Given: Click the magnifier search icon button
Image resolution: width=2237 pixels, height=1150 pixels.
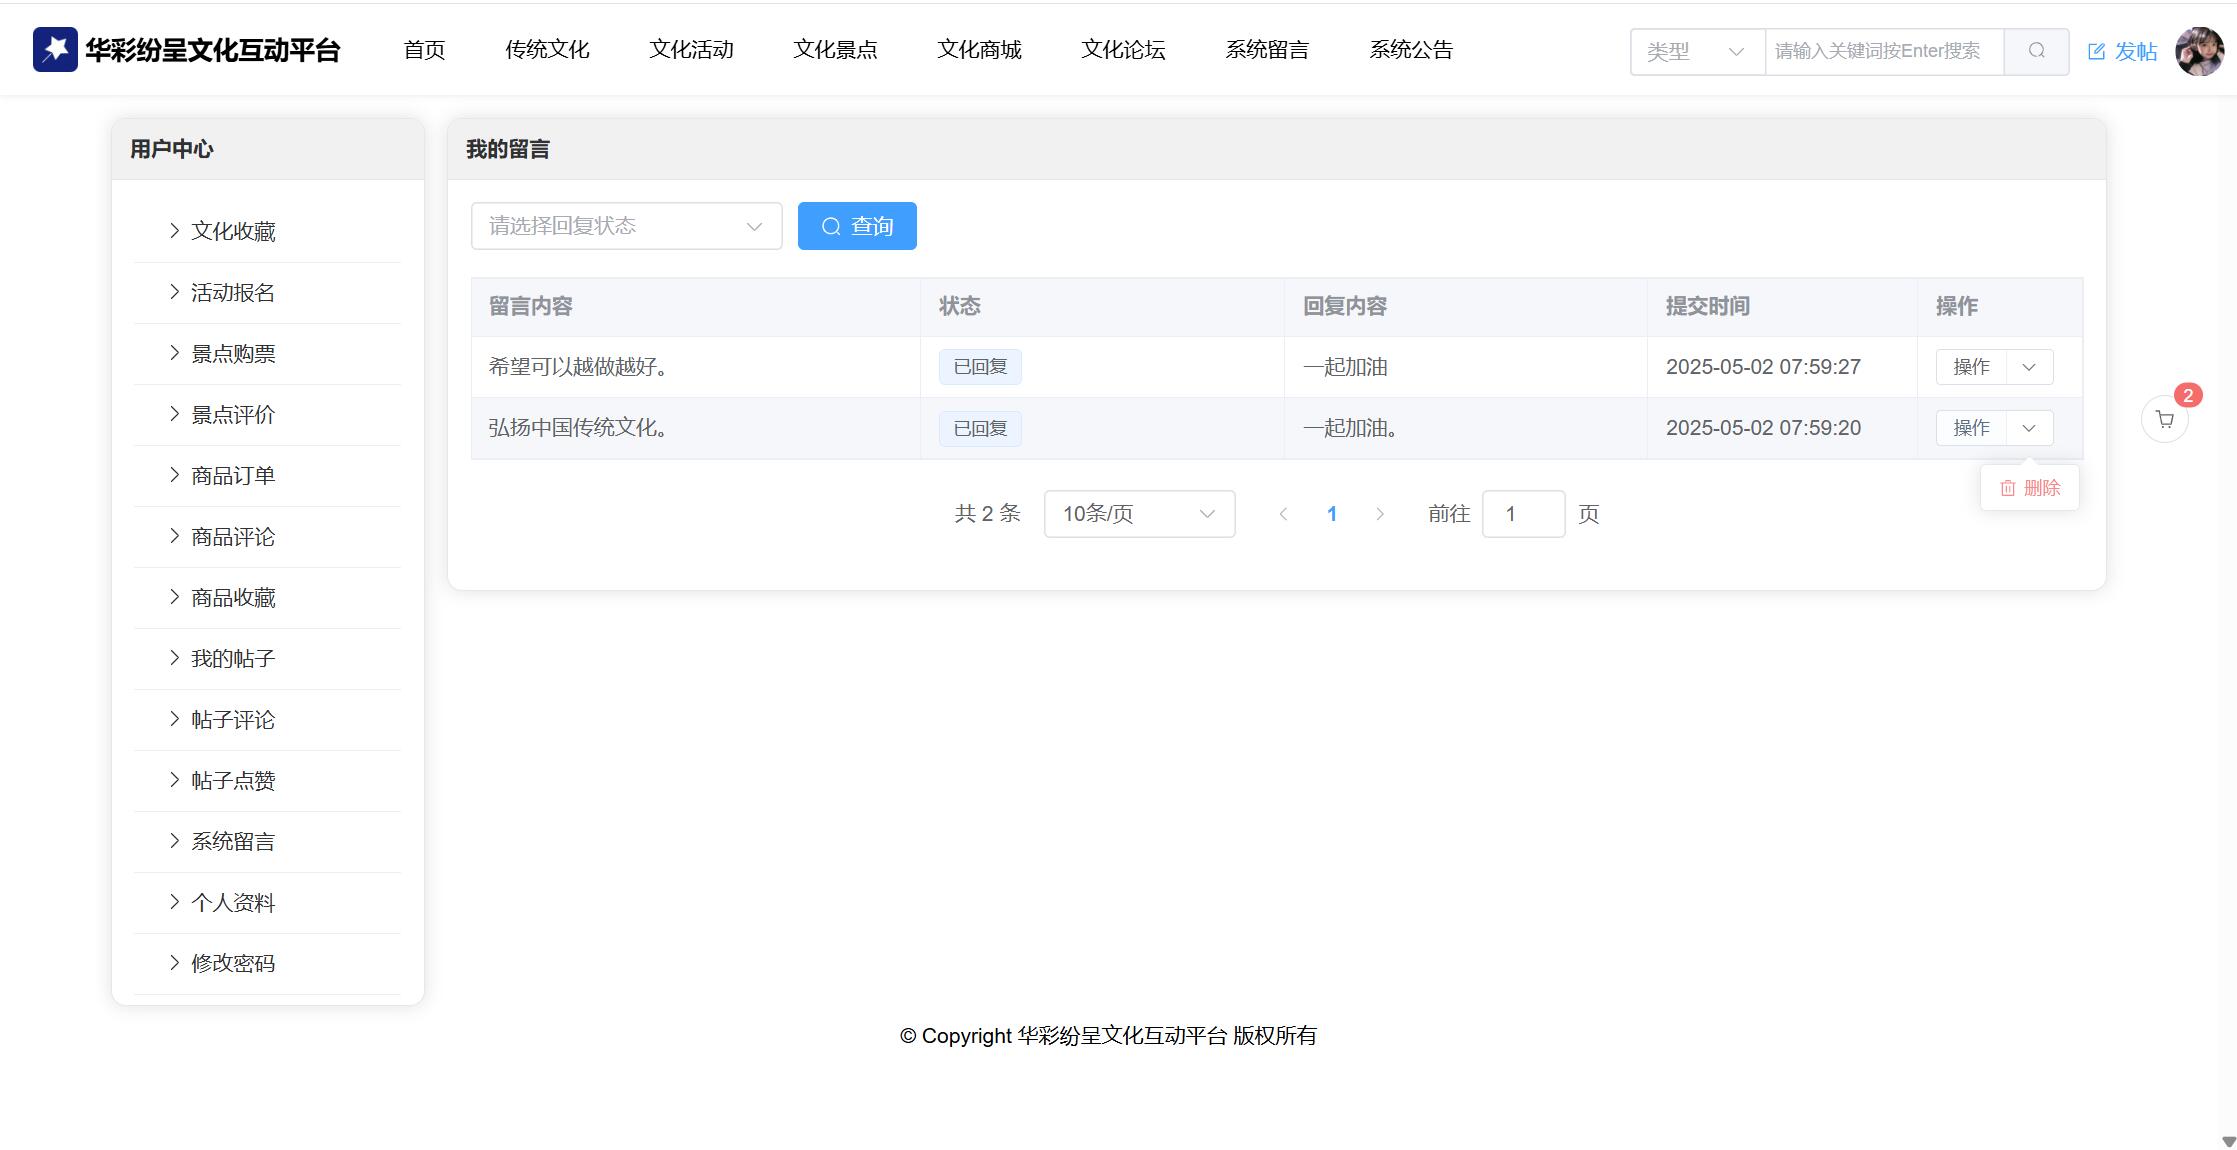Looking at the screenshot, I should [2036, 51].
